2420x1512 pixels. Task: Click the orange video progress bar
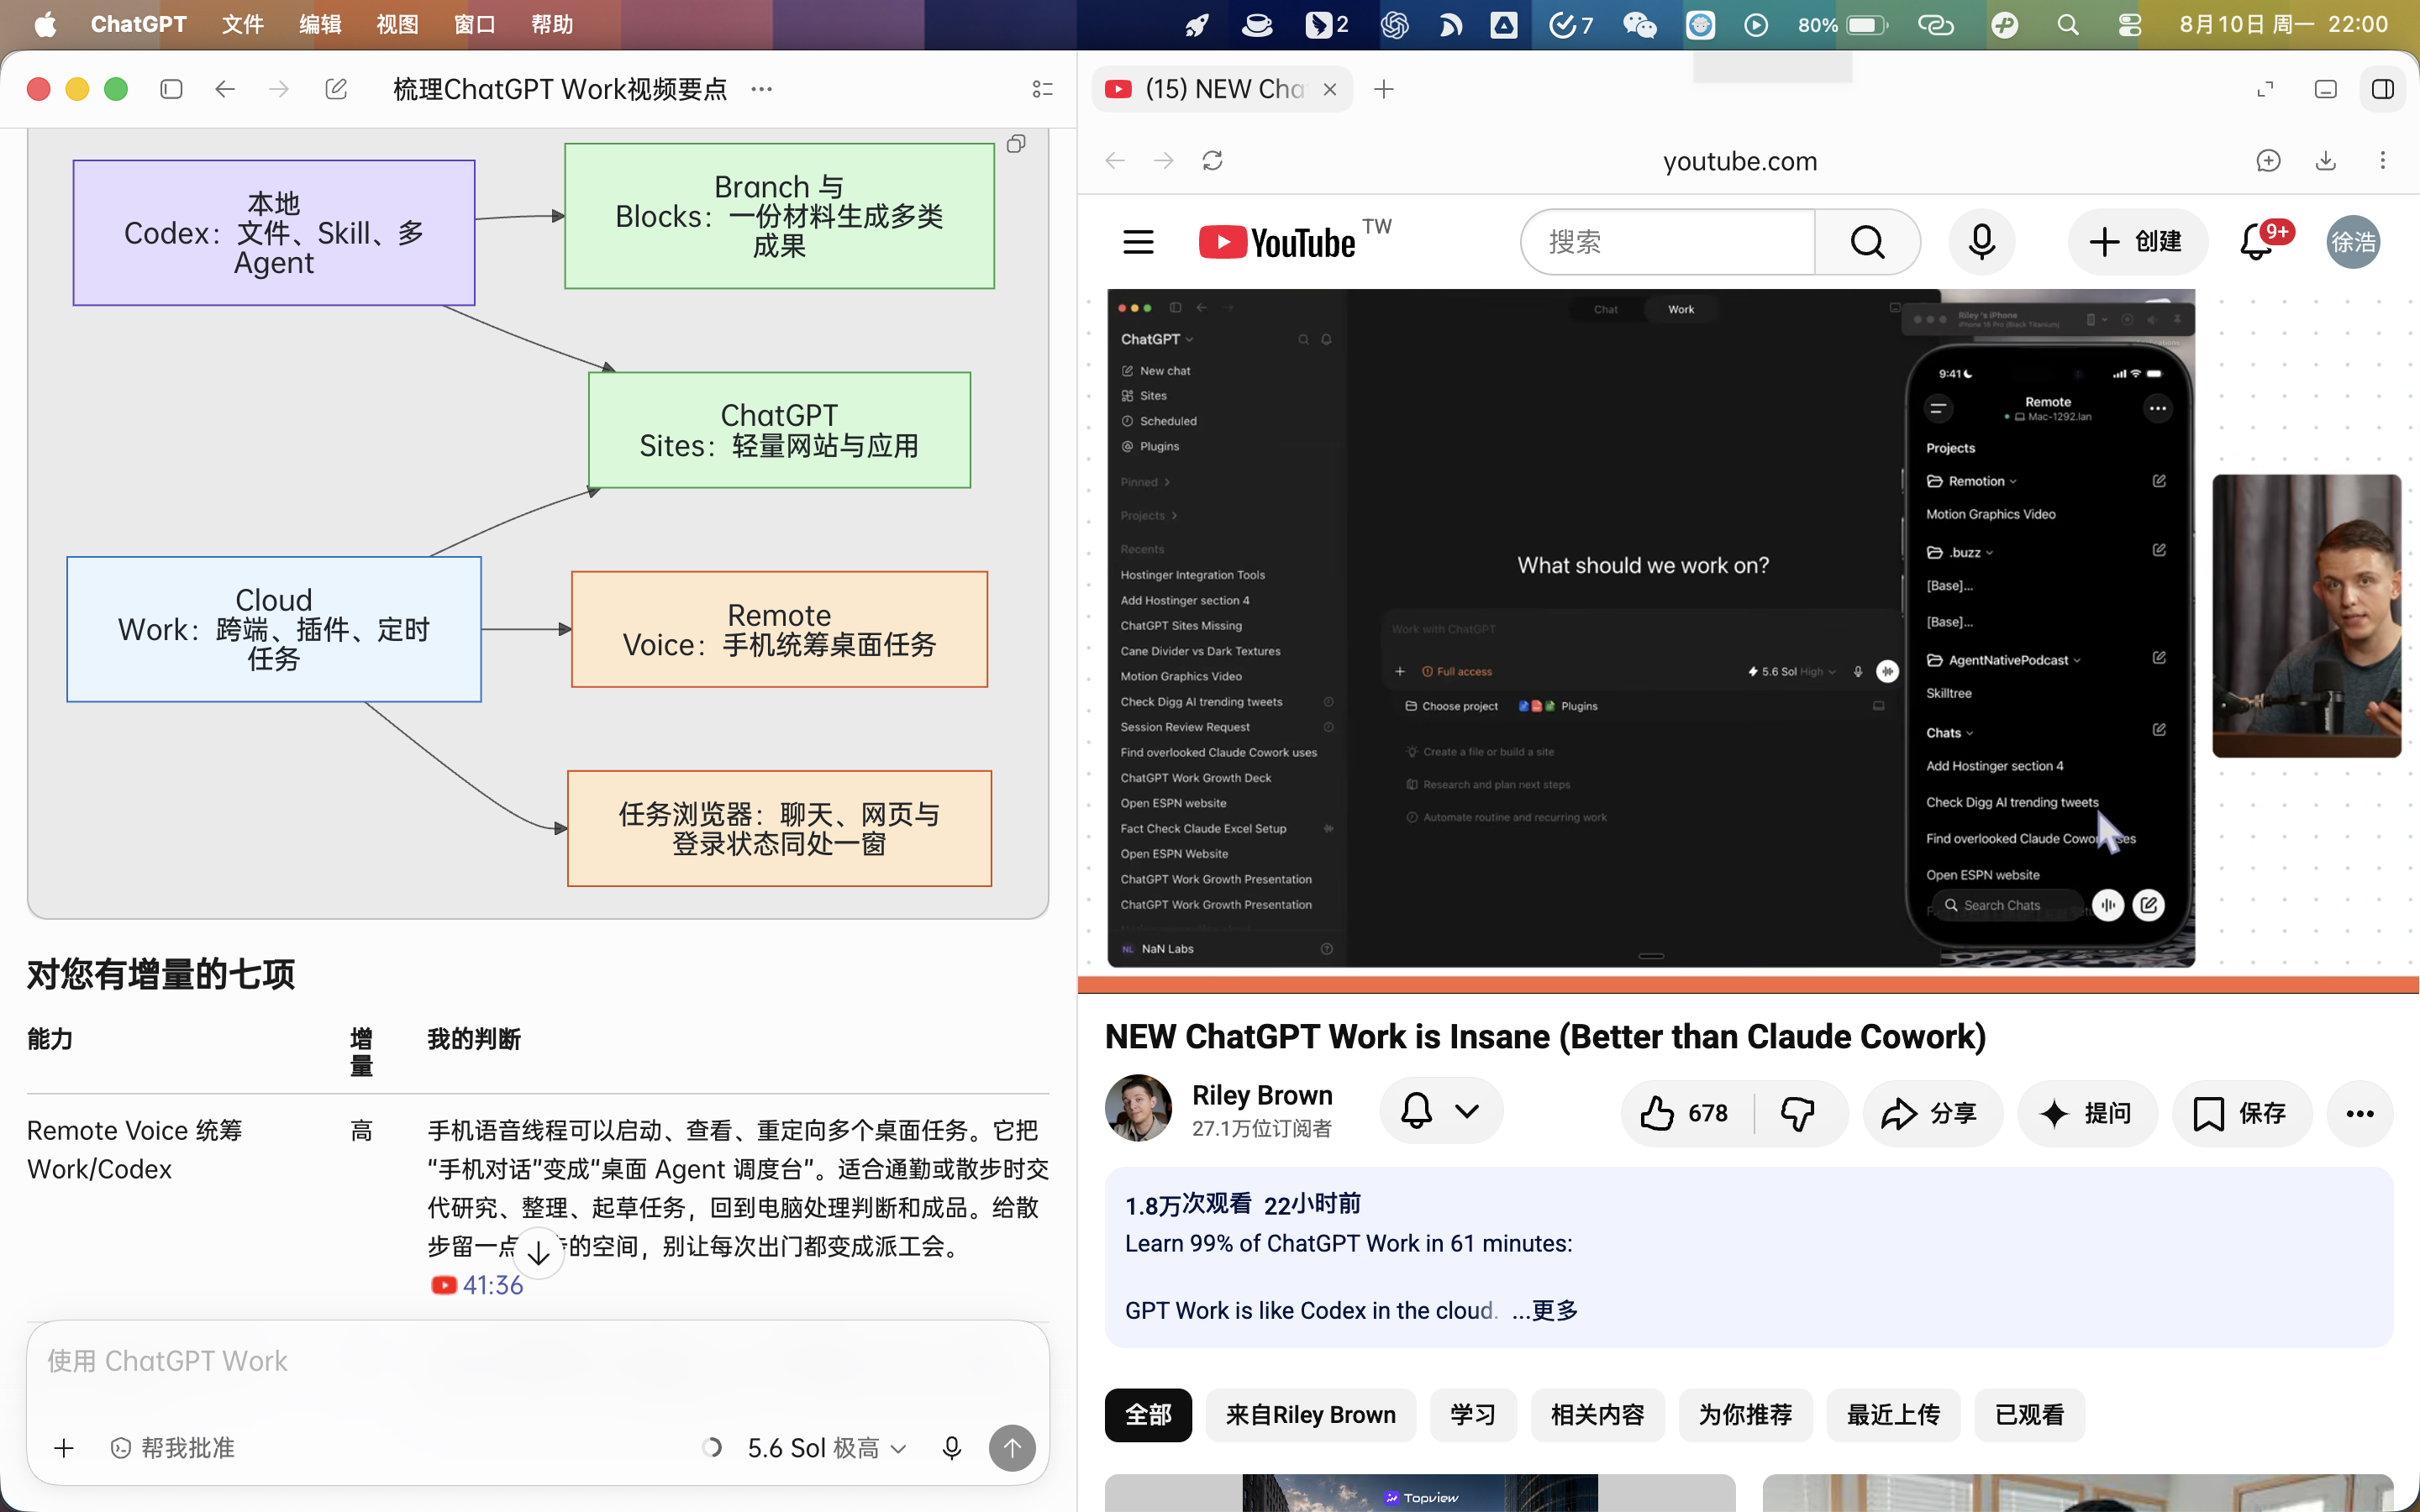click(x=1748, y=984)
